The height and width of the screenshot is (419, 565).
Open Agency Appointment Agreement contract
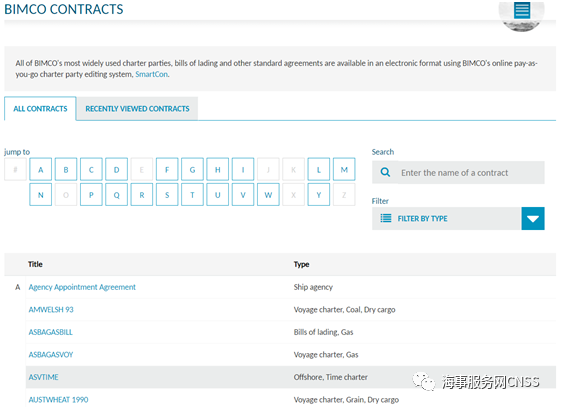tap(82, 287)
